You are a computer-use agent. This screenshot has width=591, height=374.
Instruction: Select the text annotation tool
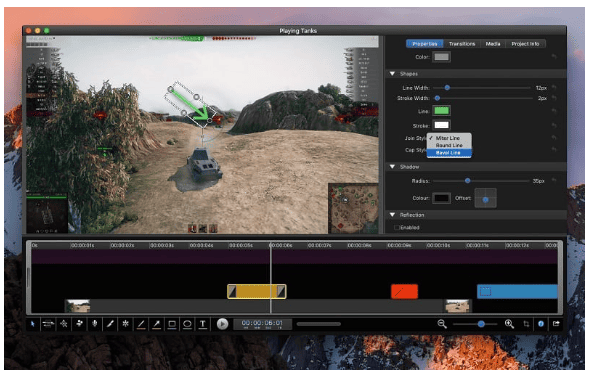(x=203, y=324)
